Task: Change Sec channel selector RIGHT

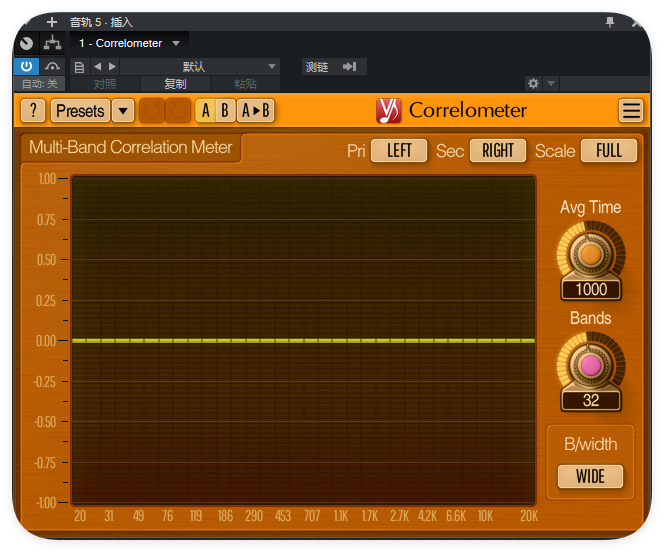Action: click(x=498, y=151)
